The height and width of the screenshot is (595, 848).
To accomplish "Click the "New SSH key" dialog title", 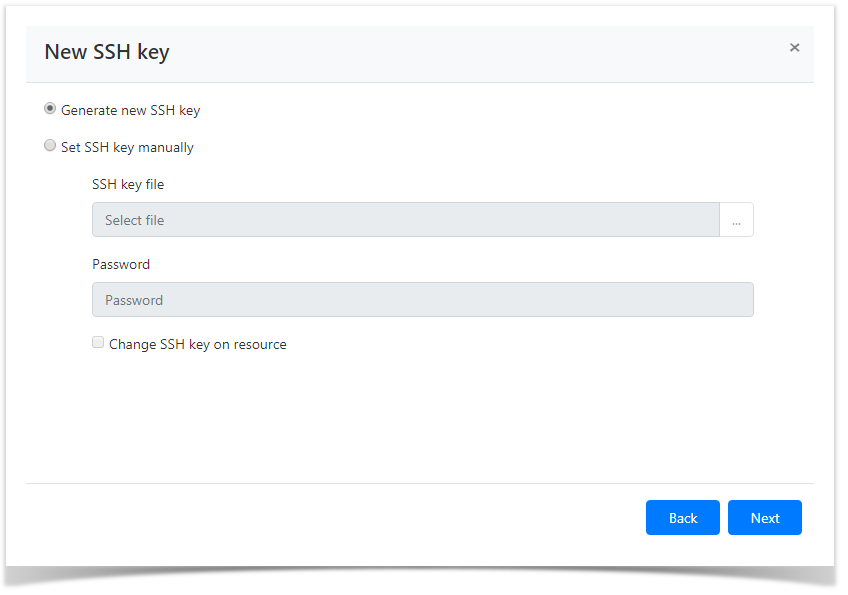I will (x=107, y=52).
